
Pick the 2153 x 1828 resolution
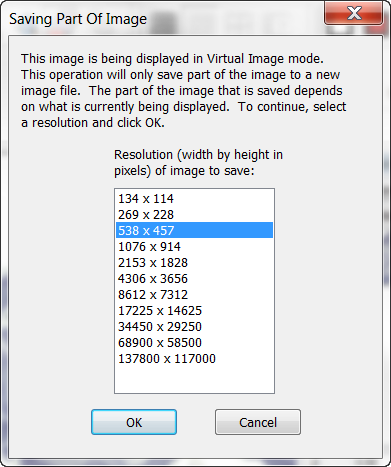[194, 263]
